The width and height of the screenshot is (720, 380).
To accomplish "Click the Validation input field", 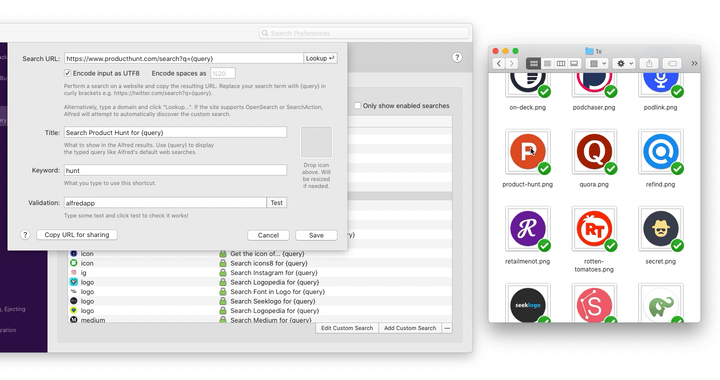I will coord(165,202).
